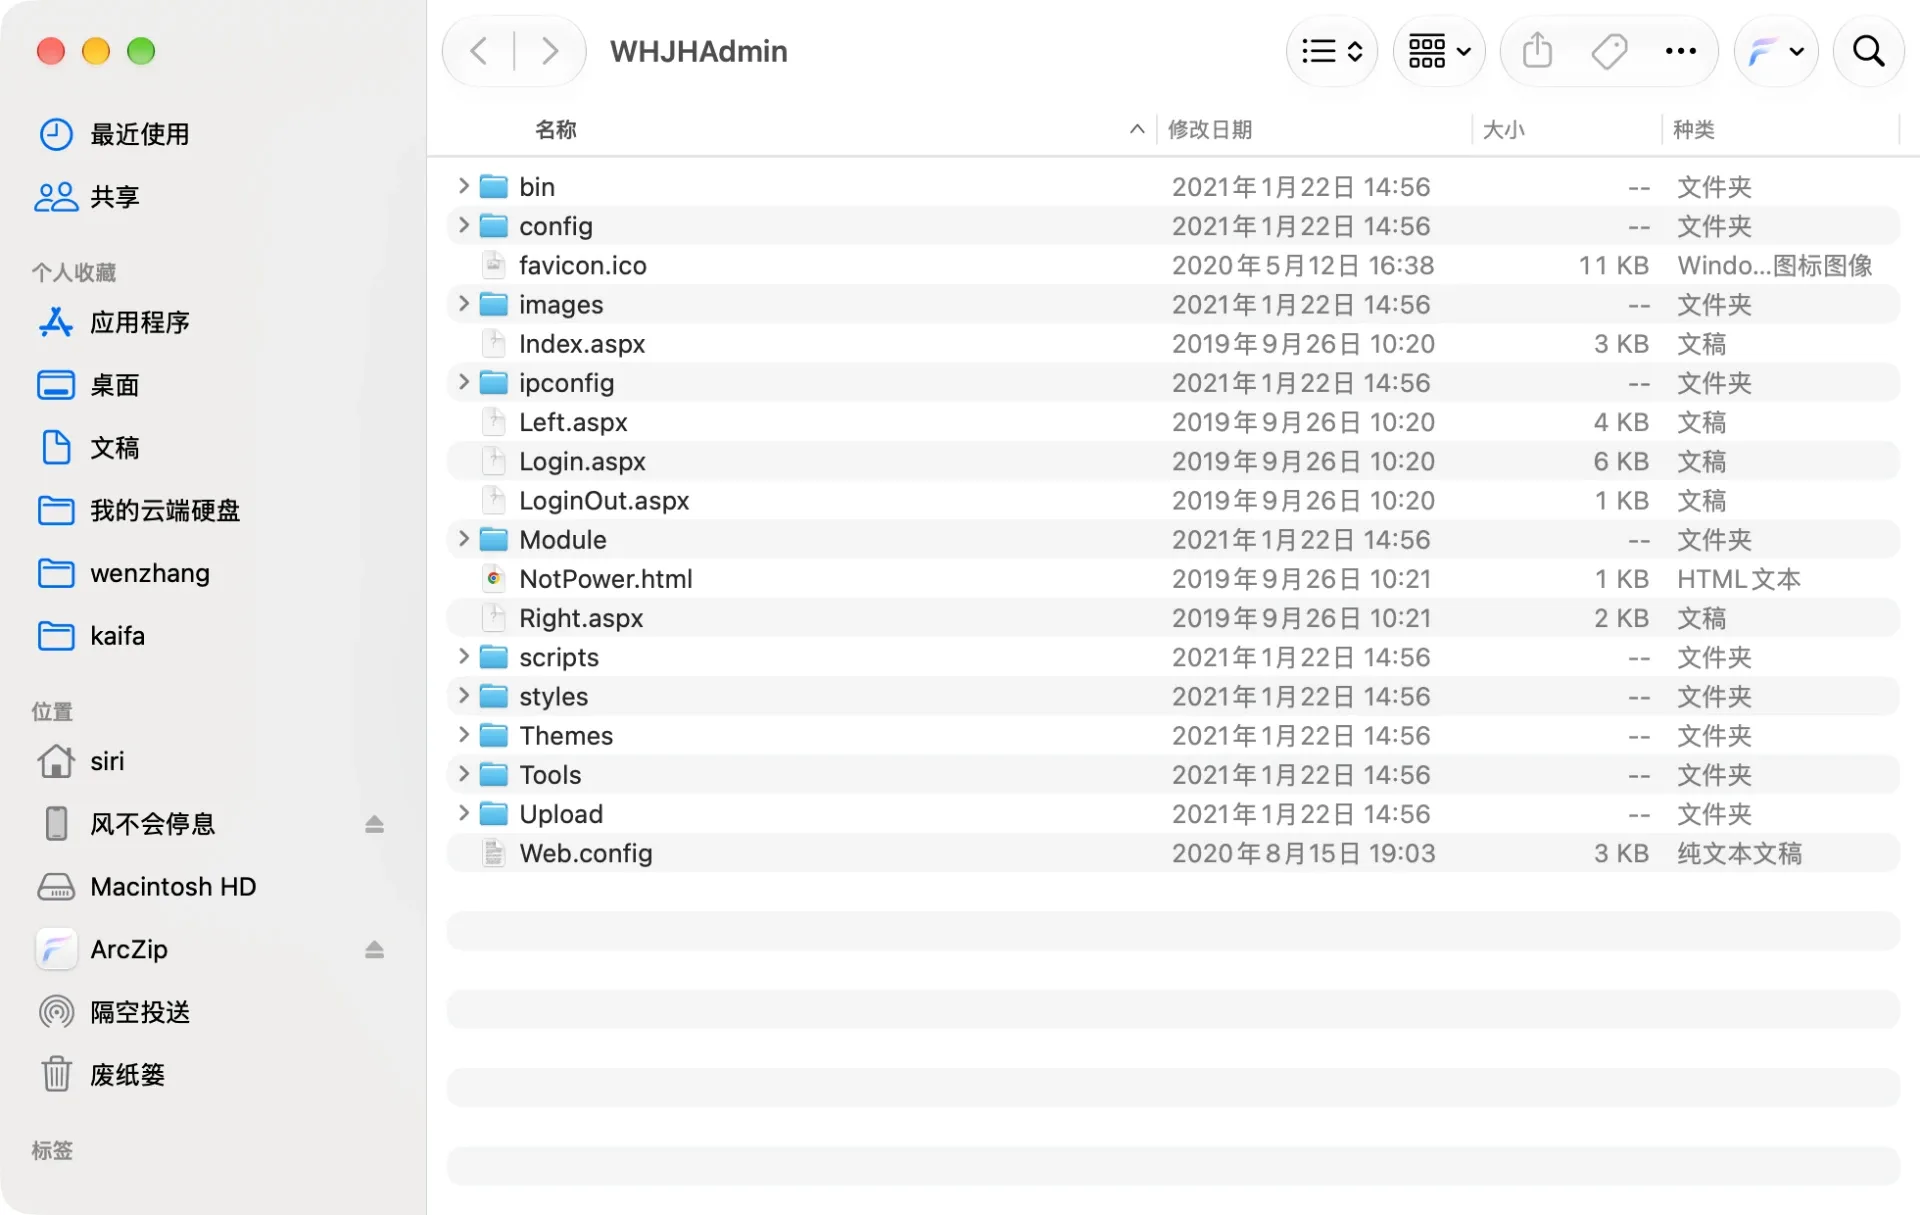This screenshot has width=1920, height=1215.
Task: Sort by the 修改日期 column header
Action: tap(1210, 129)
